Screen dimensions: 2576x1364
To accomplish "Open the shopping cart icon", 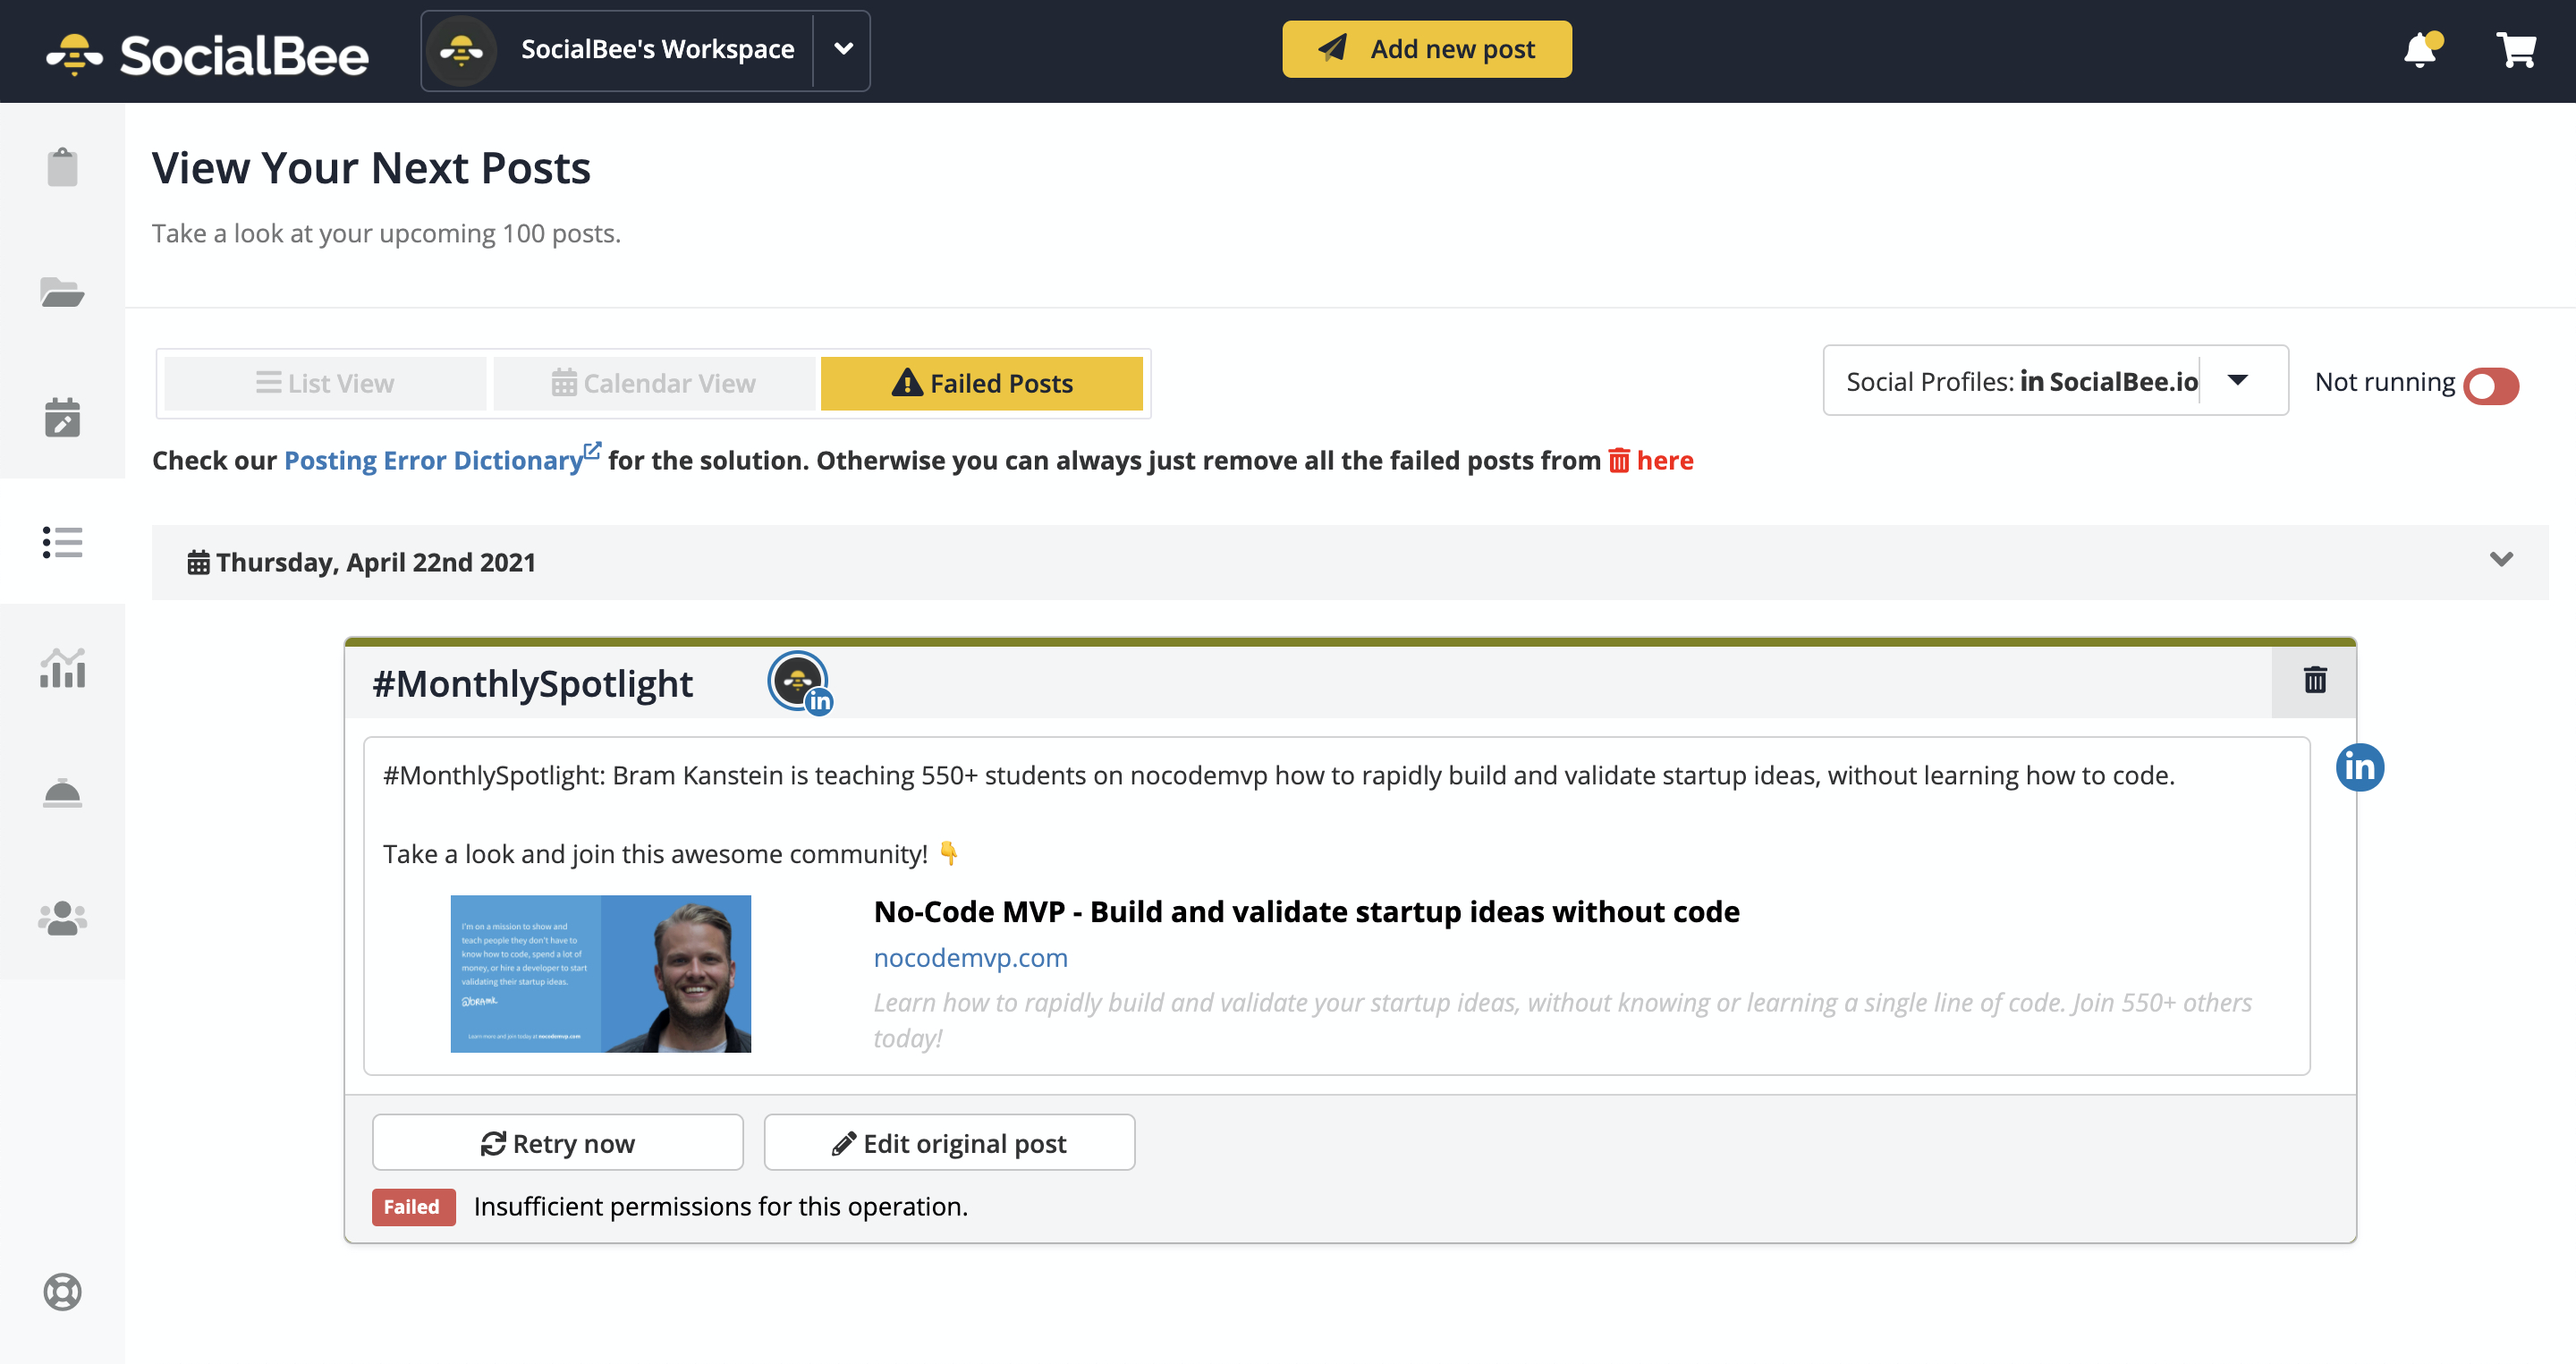I will [x=2516, y=49].
